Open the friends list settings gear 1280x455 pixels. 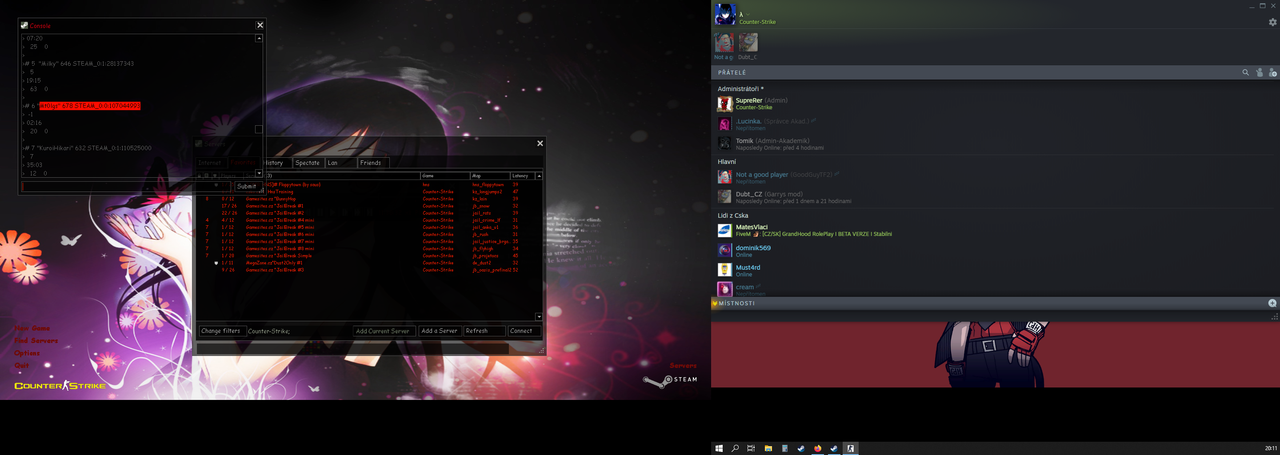tap(1273, 22)
